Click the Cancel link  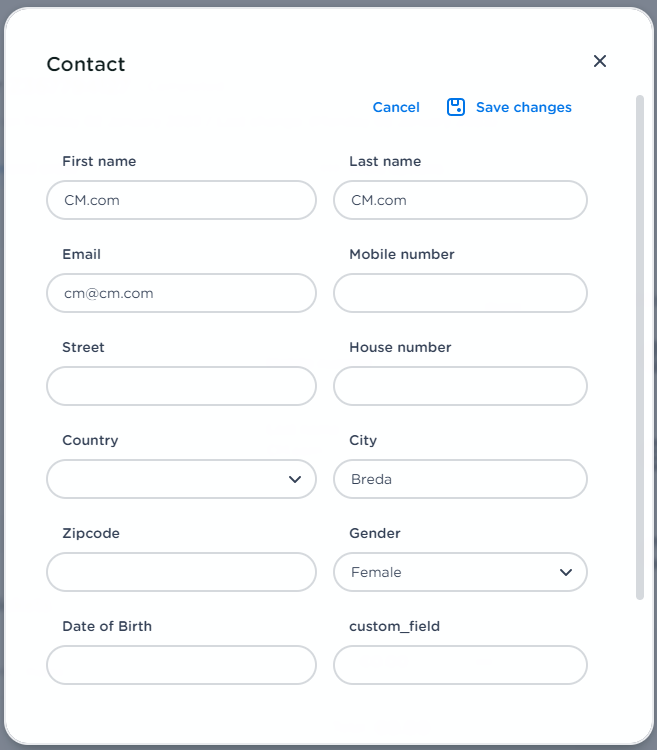click(396, 107)
